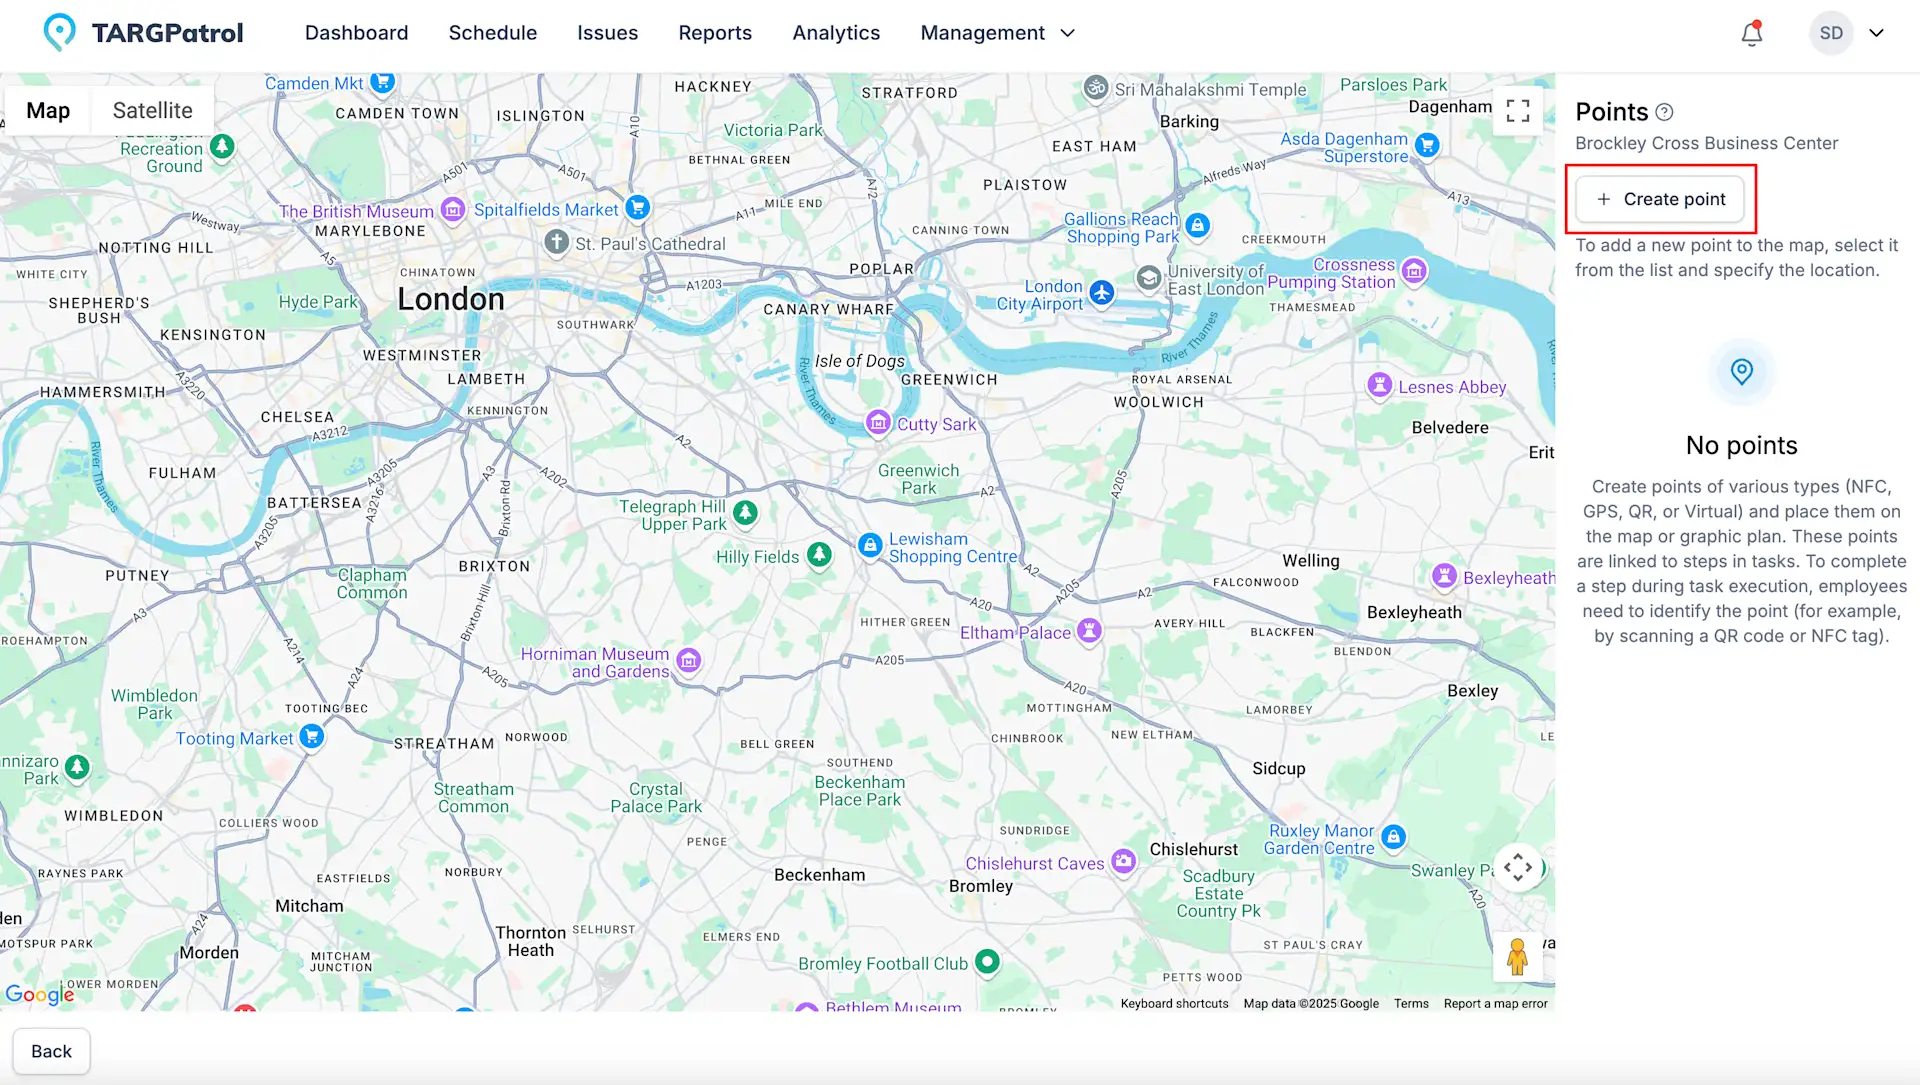Switch map to Satellite view

tap(152, 111)
